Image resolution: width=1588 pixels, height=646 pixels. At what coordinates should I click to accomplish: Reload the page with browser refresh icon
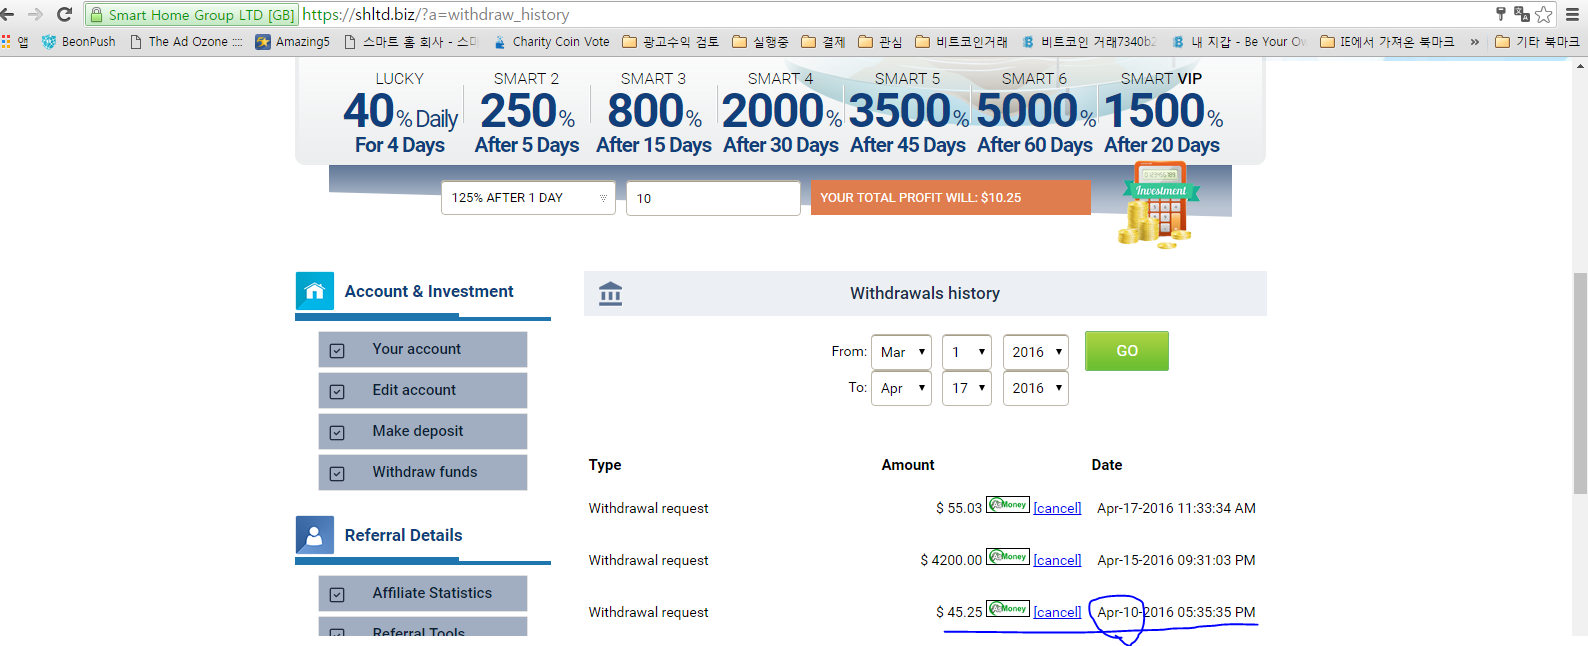(x=65, y=14)
